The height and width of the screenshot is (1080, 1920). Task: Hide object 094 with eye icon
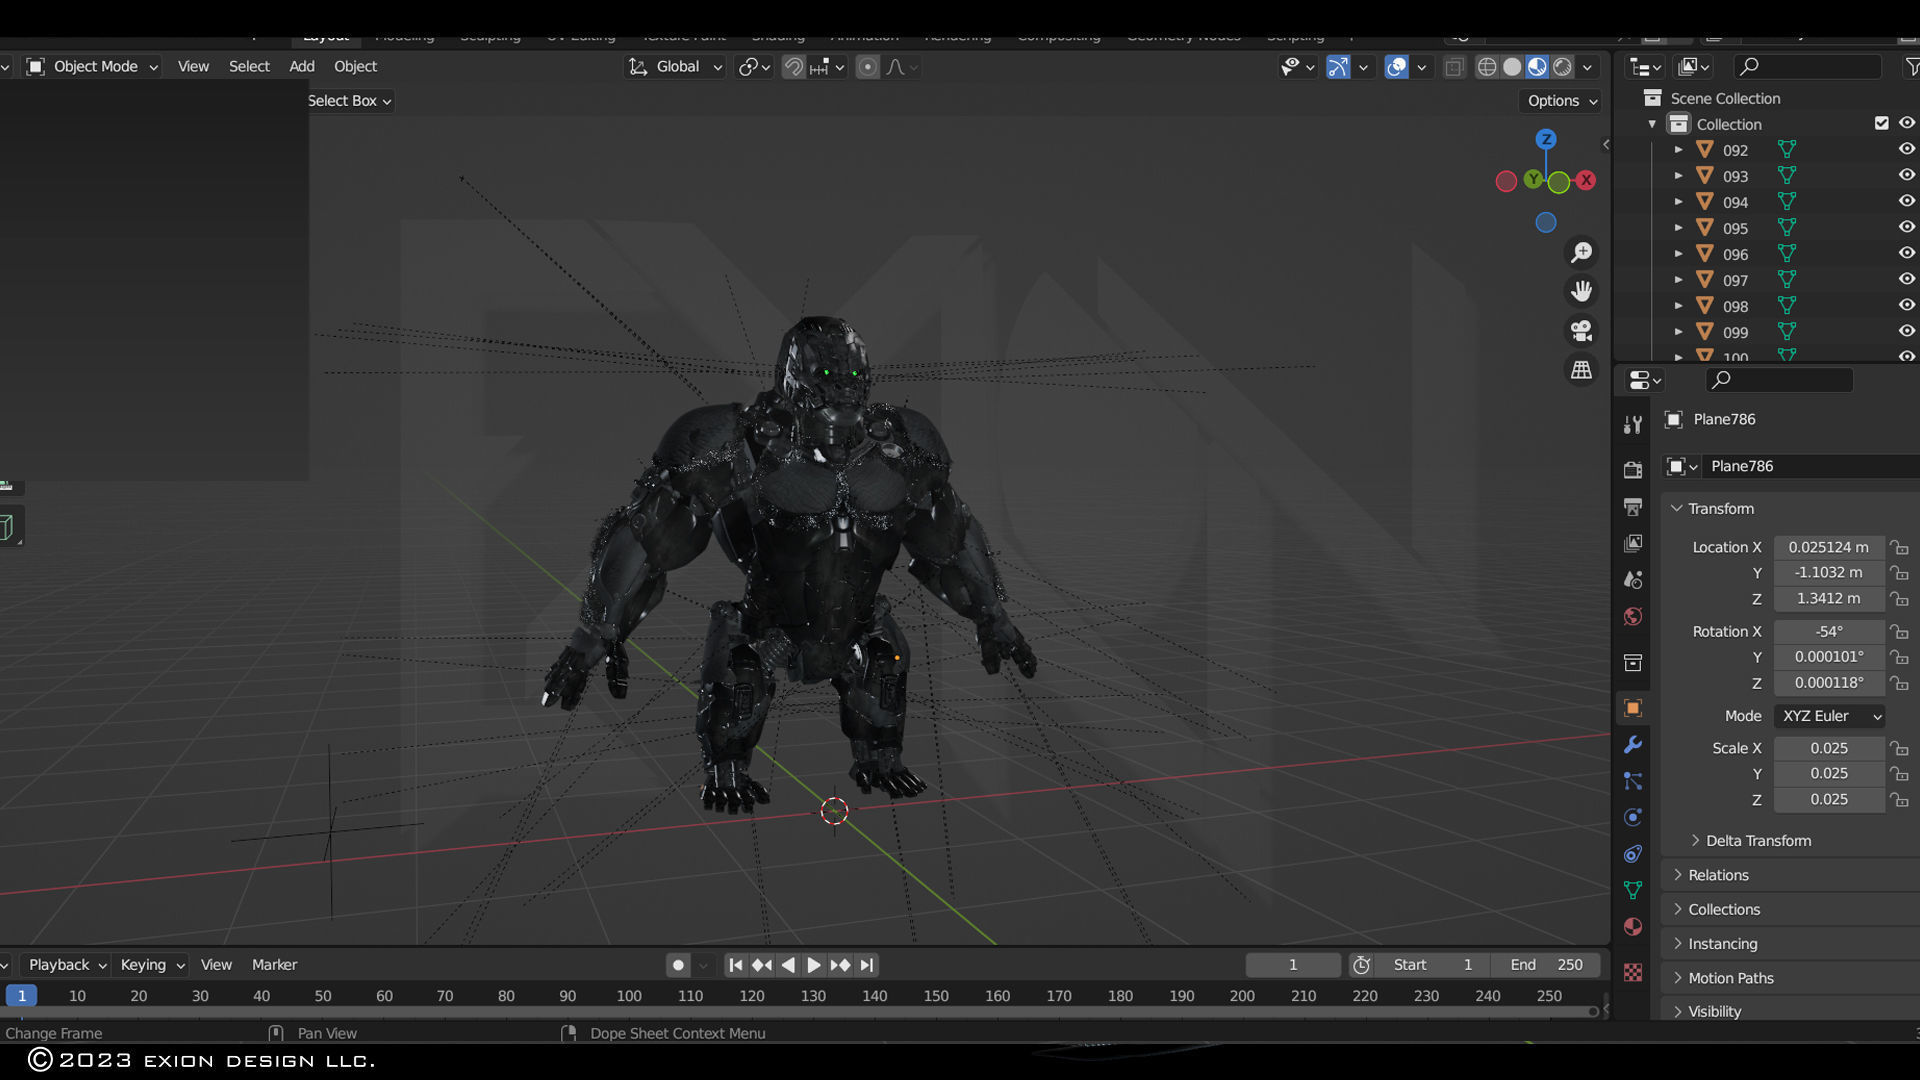point(1906,201)
